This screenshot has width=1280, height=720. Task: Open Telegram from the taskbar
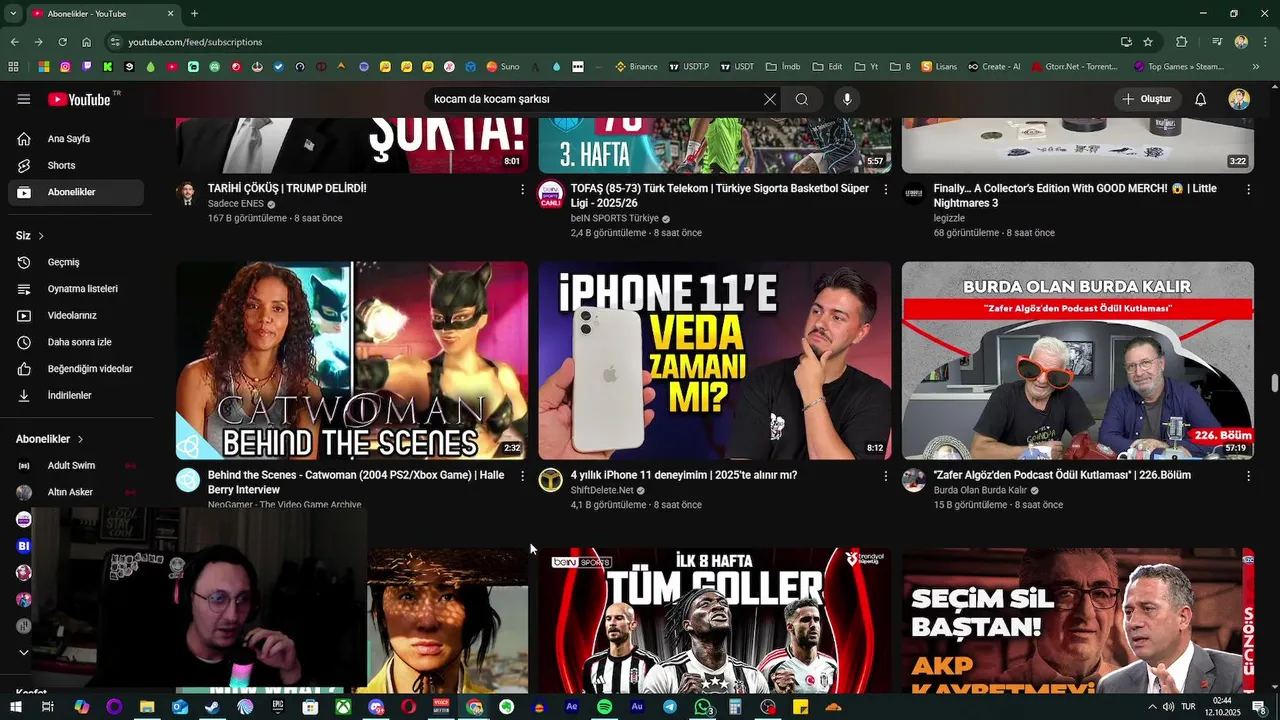(x=669, y=707)
